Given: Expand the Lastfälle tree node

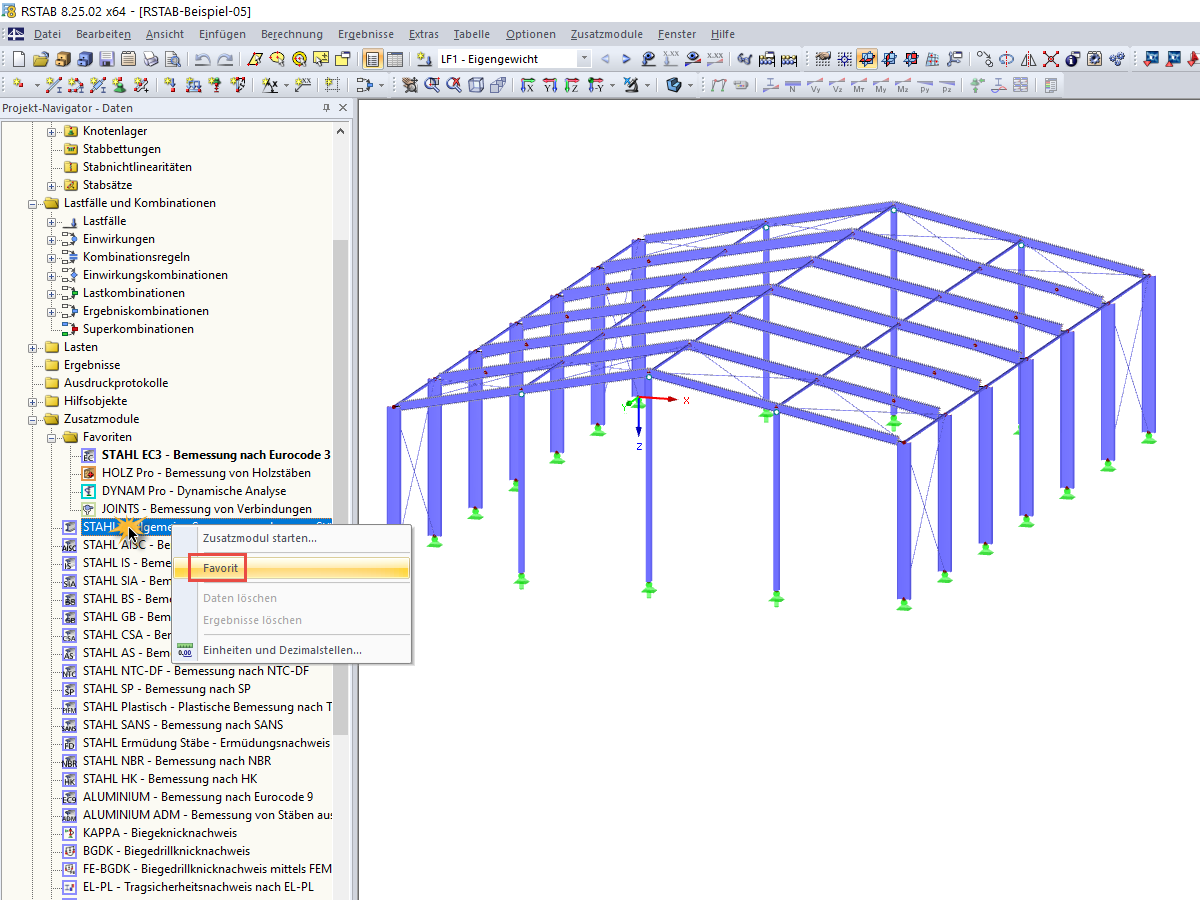Looking at the screenshot, I should coord(52,221).
